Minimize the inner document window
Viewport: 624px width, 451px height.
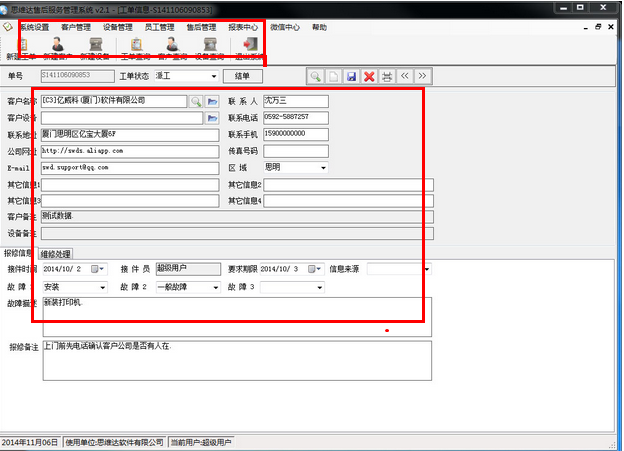(586, 27)
